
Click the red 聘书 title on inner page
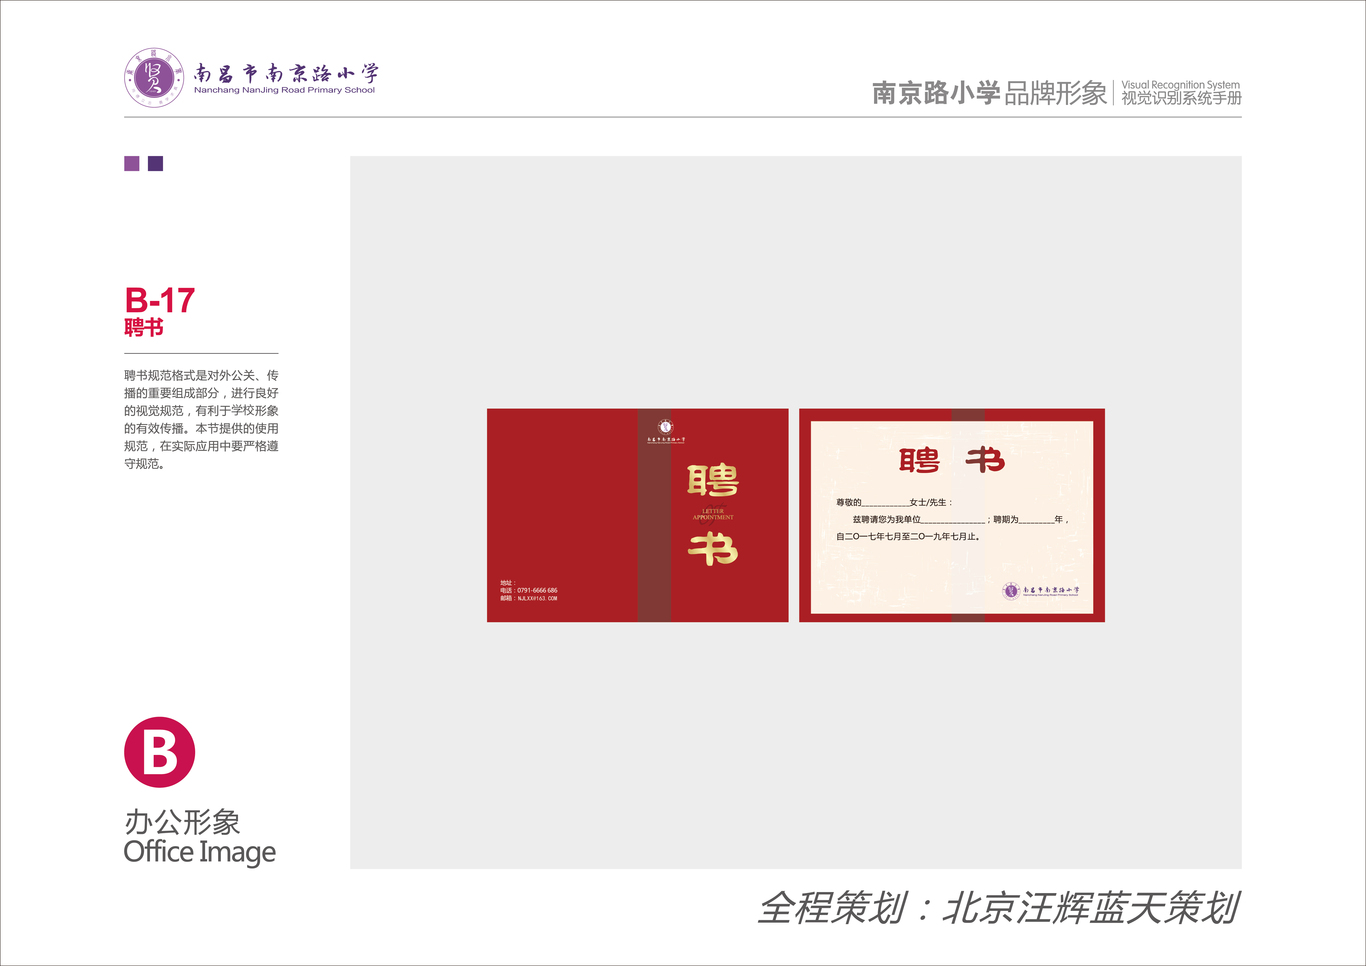click(x=951, y=461)
